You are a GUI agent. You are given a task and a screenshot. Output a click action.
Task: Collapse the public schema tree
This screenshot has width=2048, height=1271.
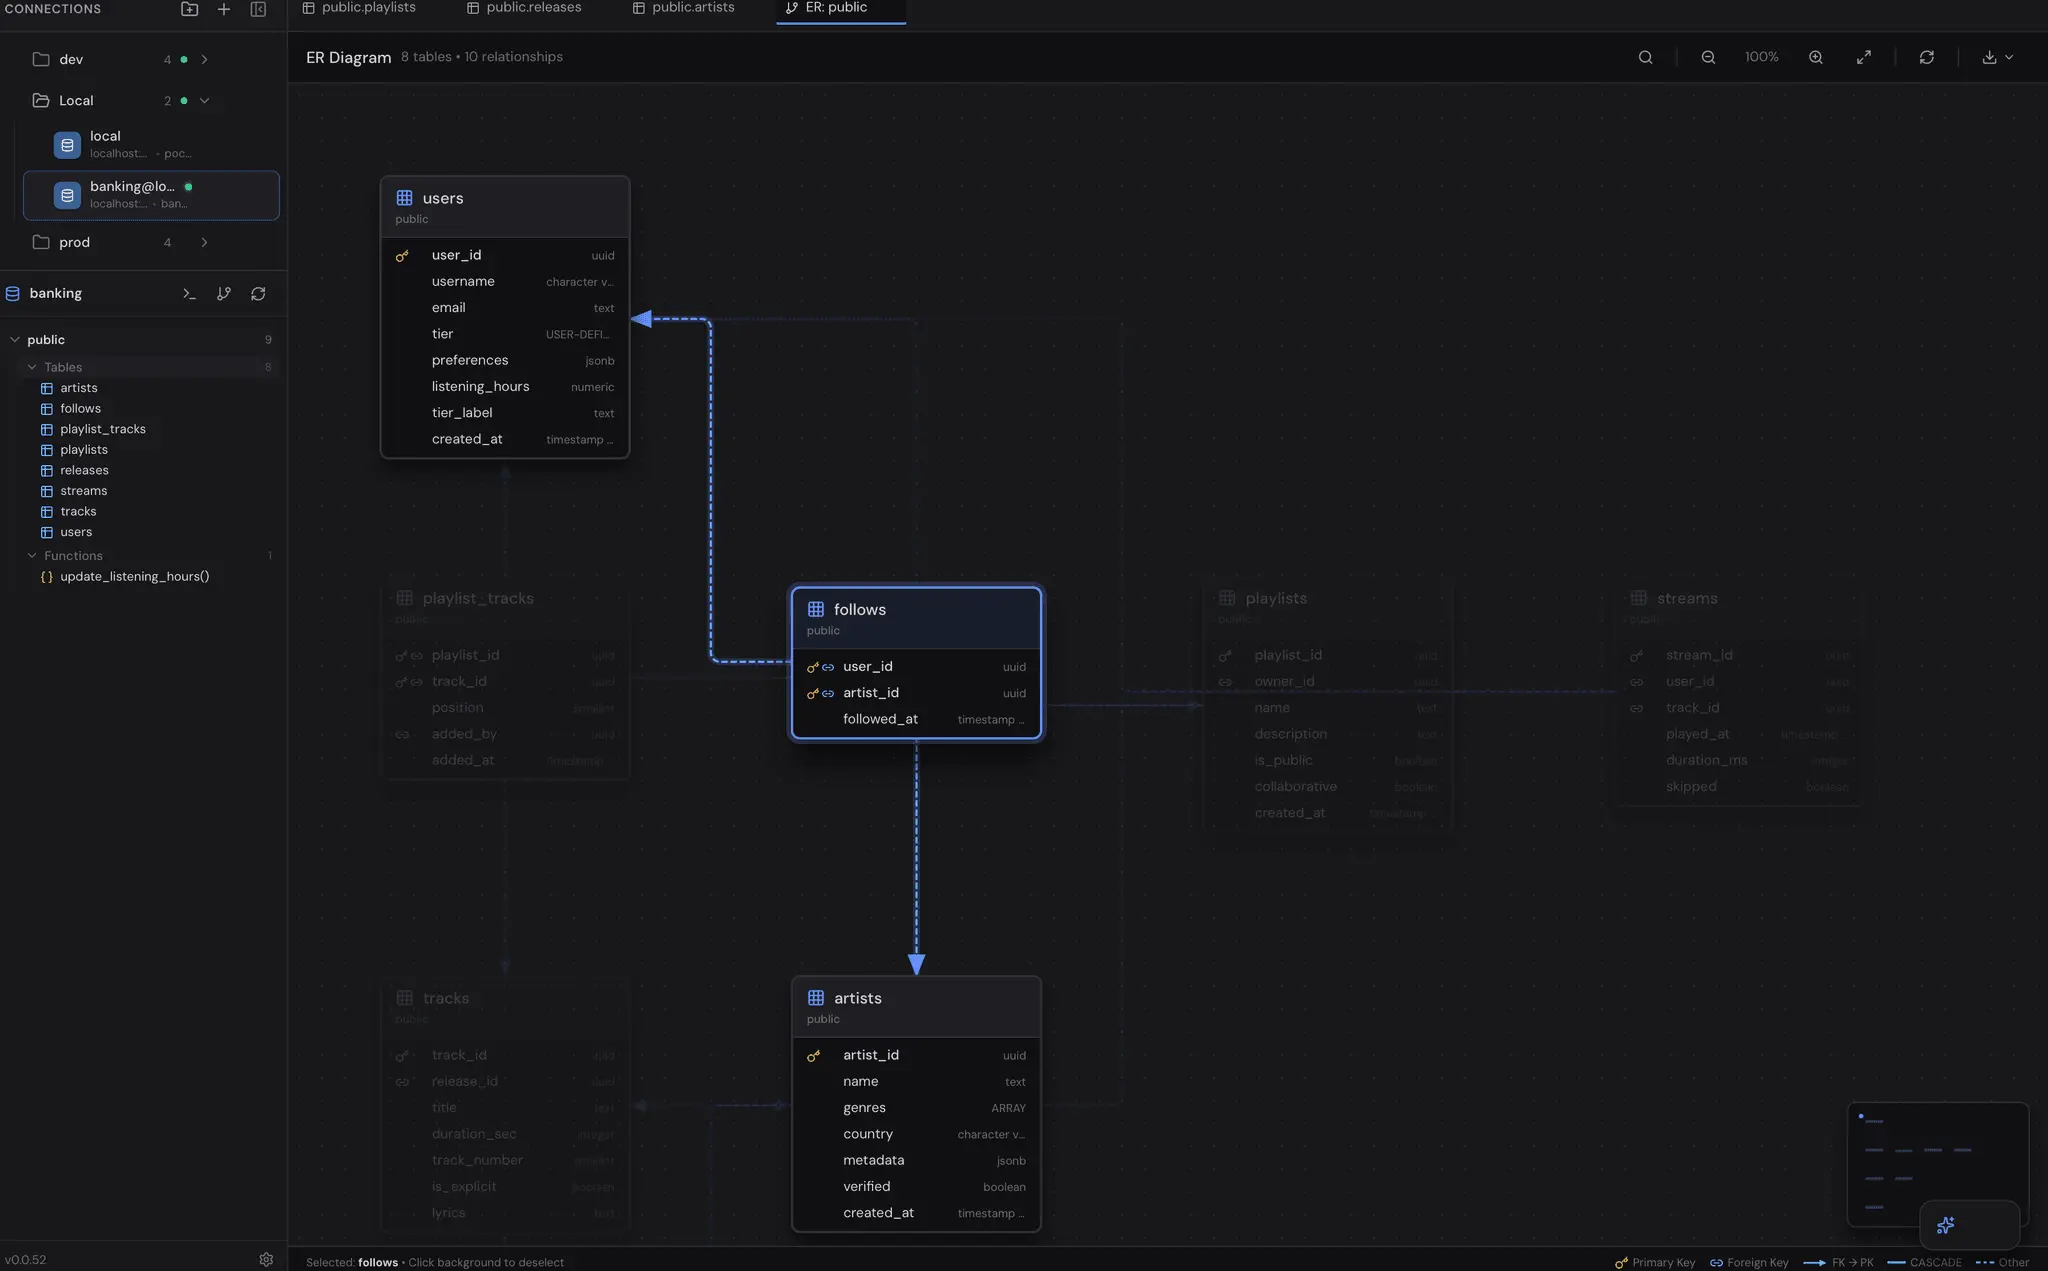coord(14,340)
